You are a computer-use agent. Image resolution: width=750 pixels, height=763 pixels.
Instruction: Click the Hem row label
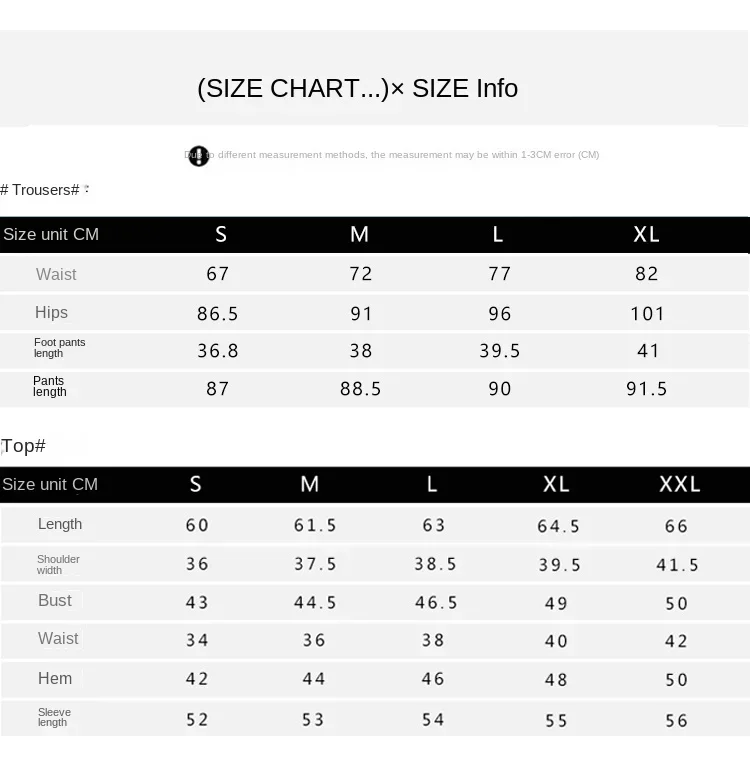pos(55,678)
